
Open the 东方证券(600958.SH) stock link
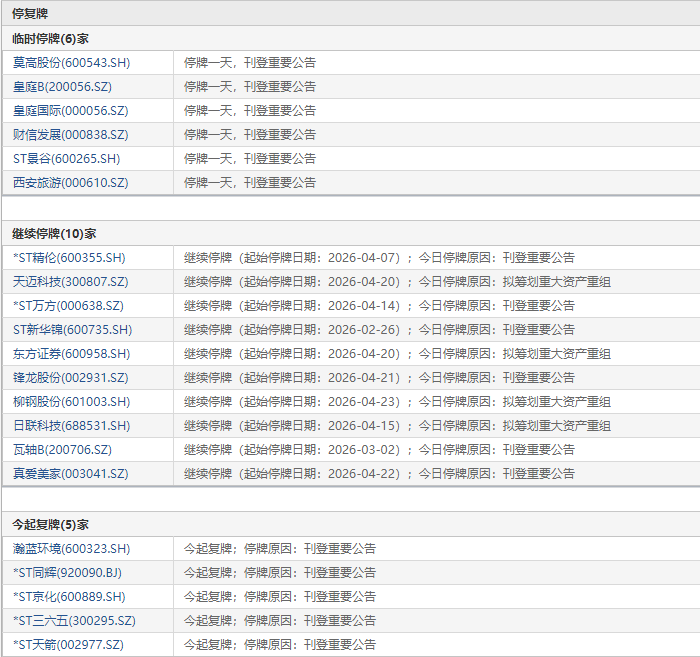[x=71, y=354]
